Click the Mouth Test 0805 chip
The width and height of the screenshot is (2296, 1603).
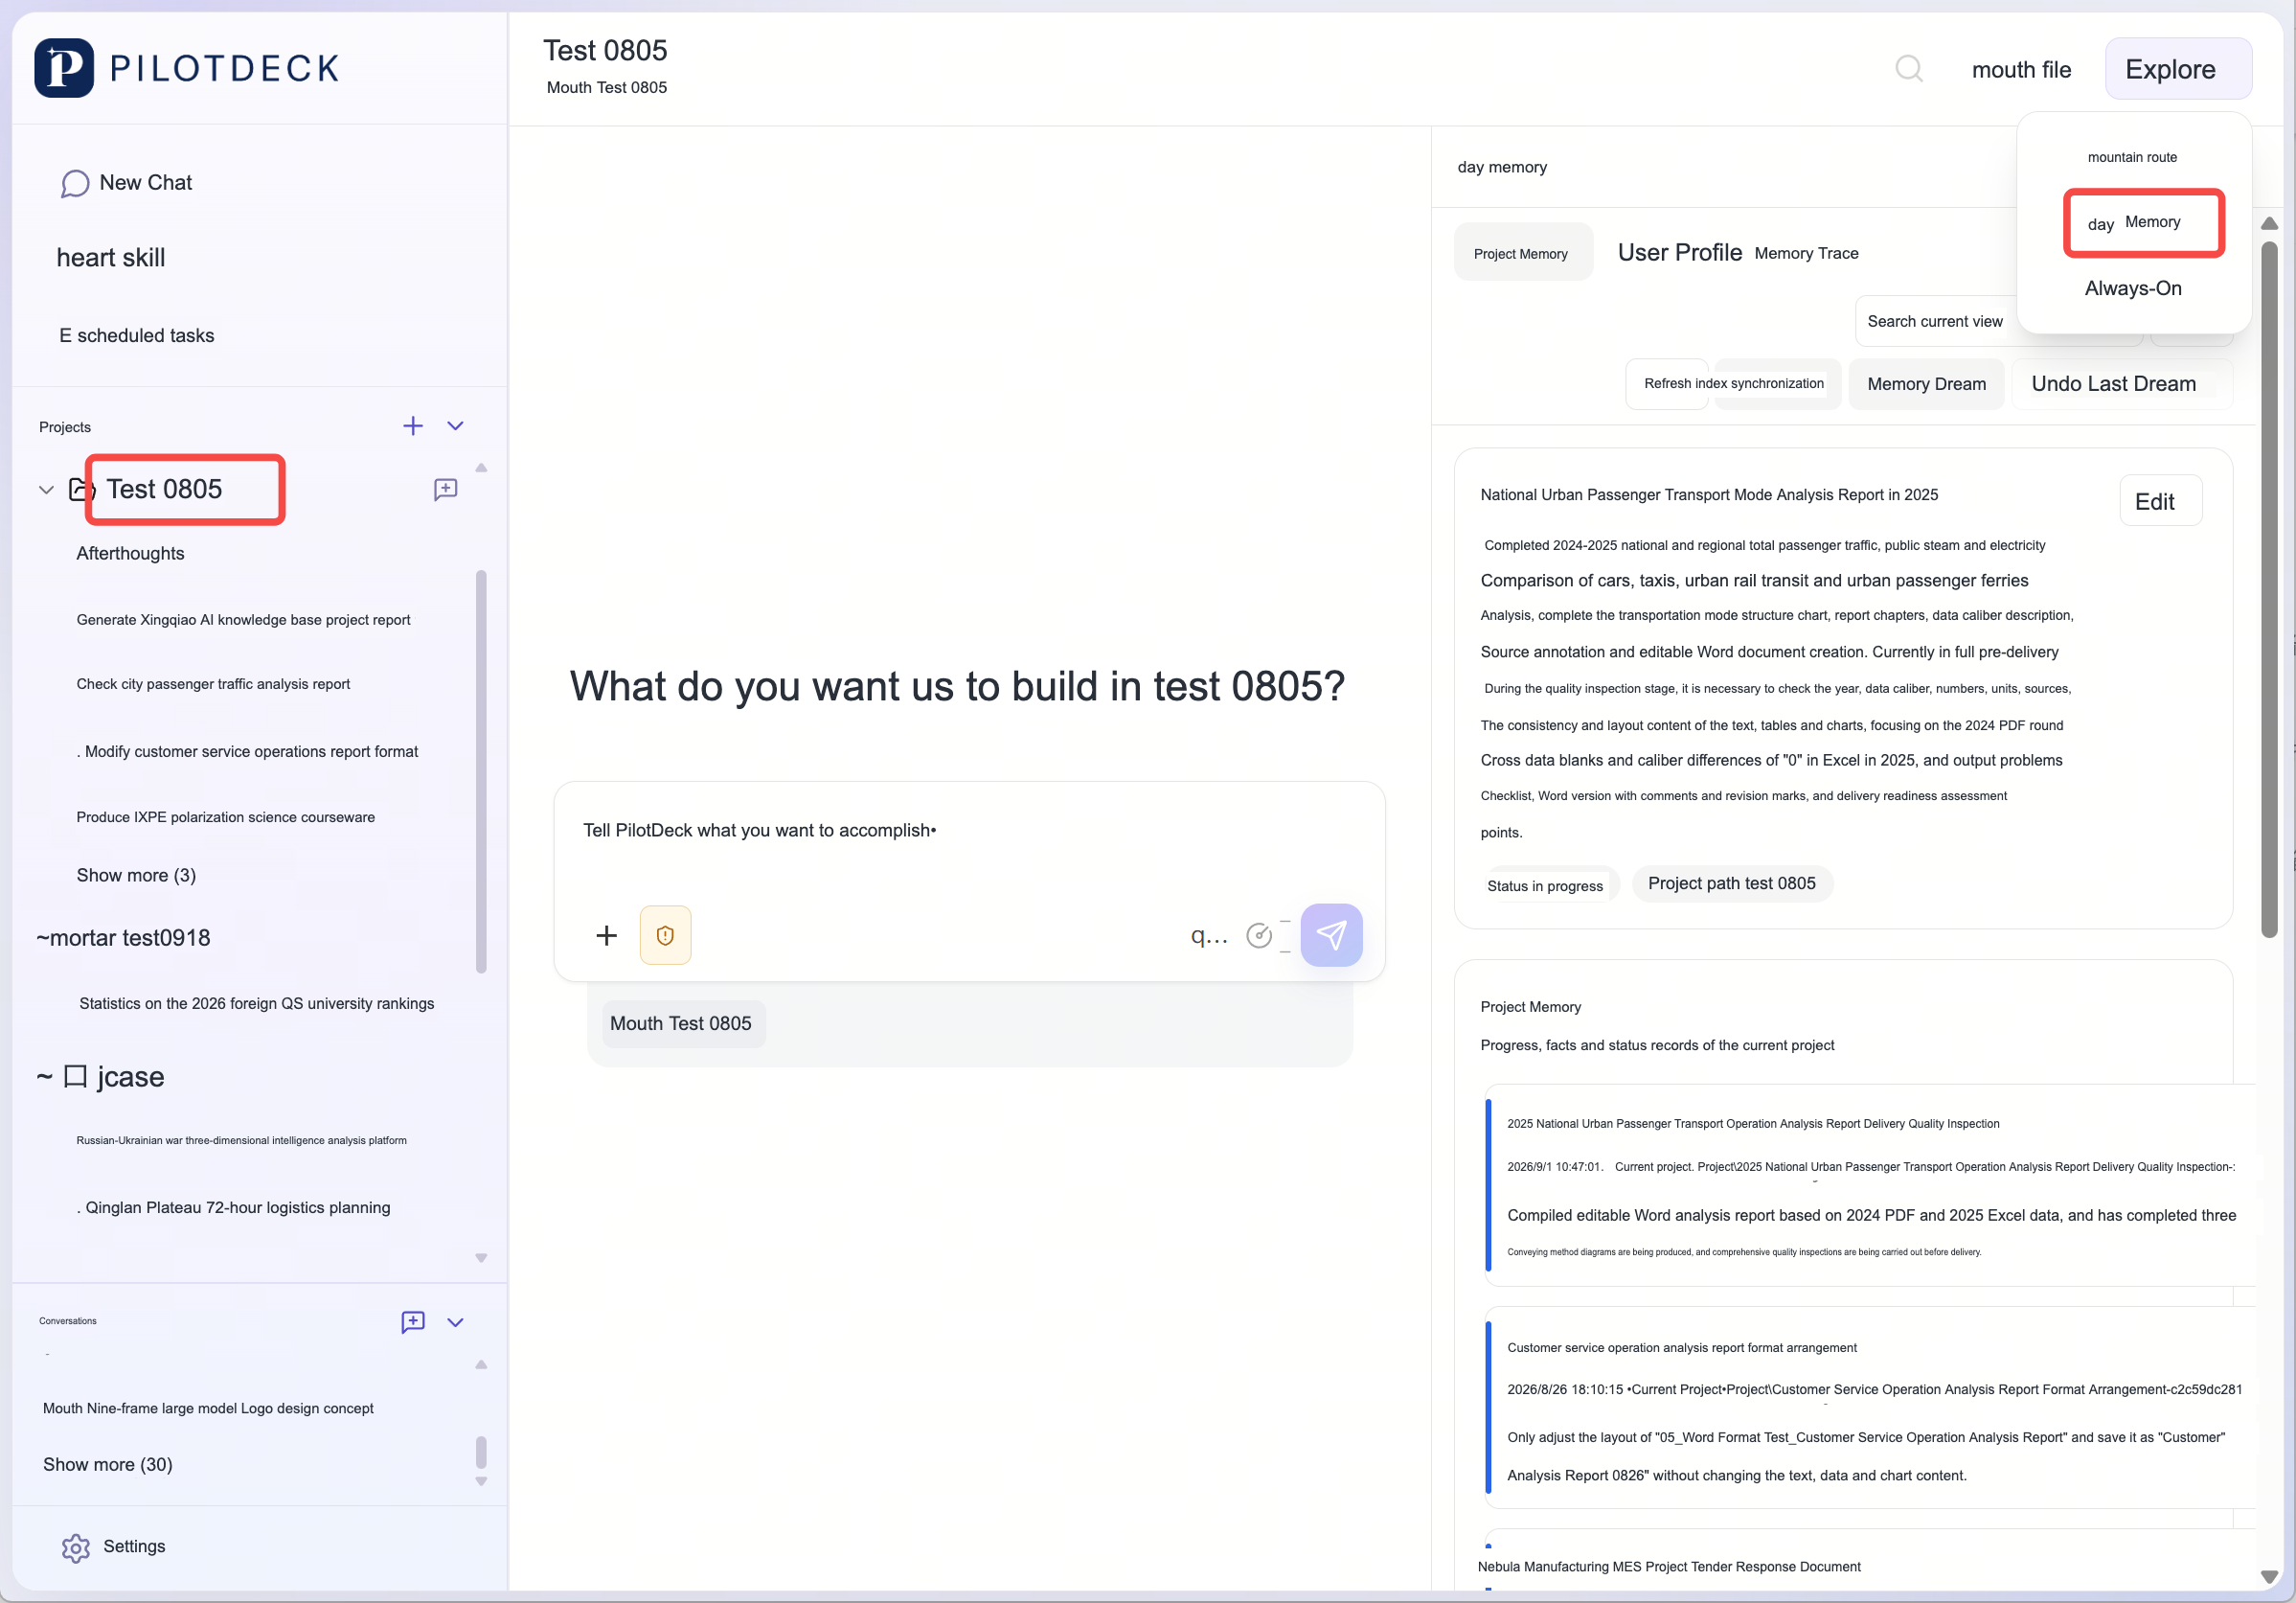coord(682,1024)
